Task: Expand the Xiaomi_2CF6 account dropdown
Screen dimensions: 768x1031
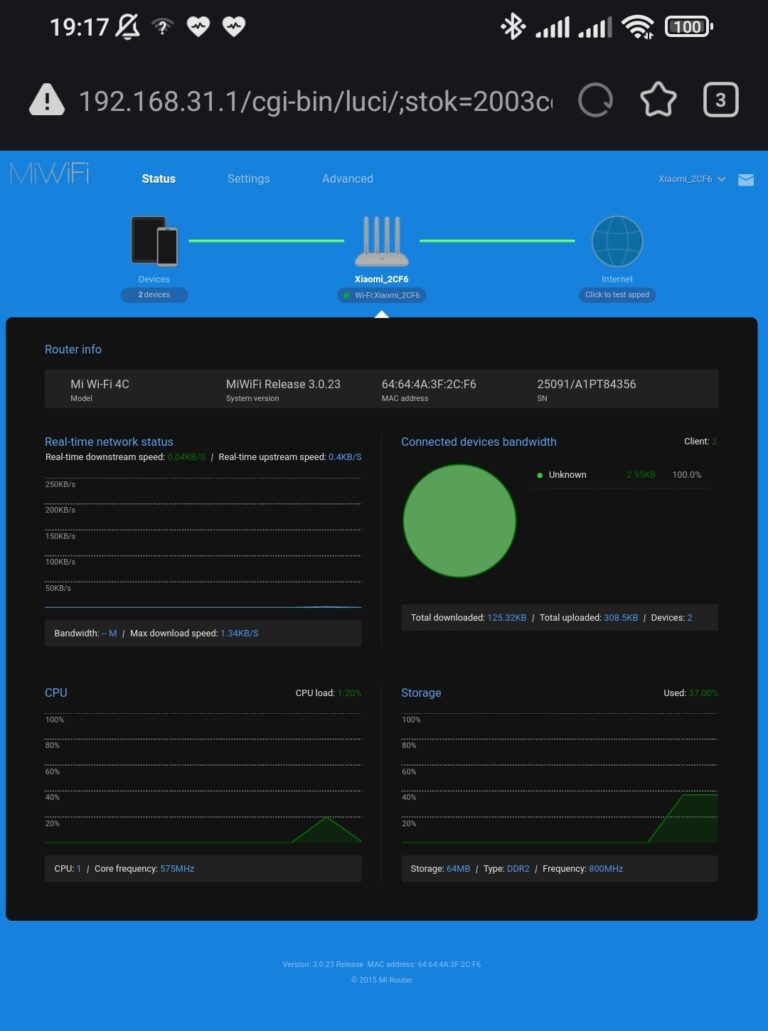Action: (691, 179)
